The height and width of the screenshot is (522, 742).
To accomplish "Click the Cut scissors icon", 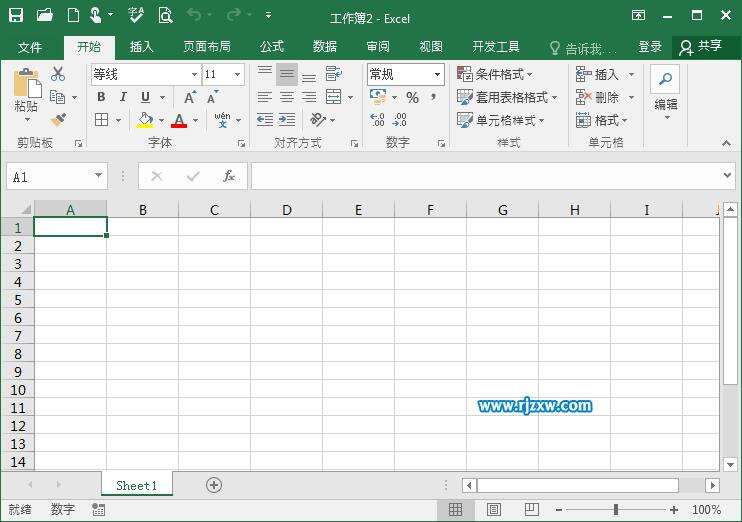I will (x=58, y=74).
